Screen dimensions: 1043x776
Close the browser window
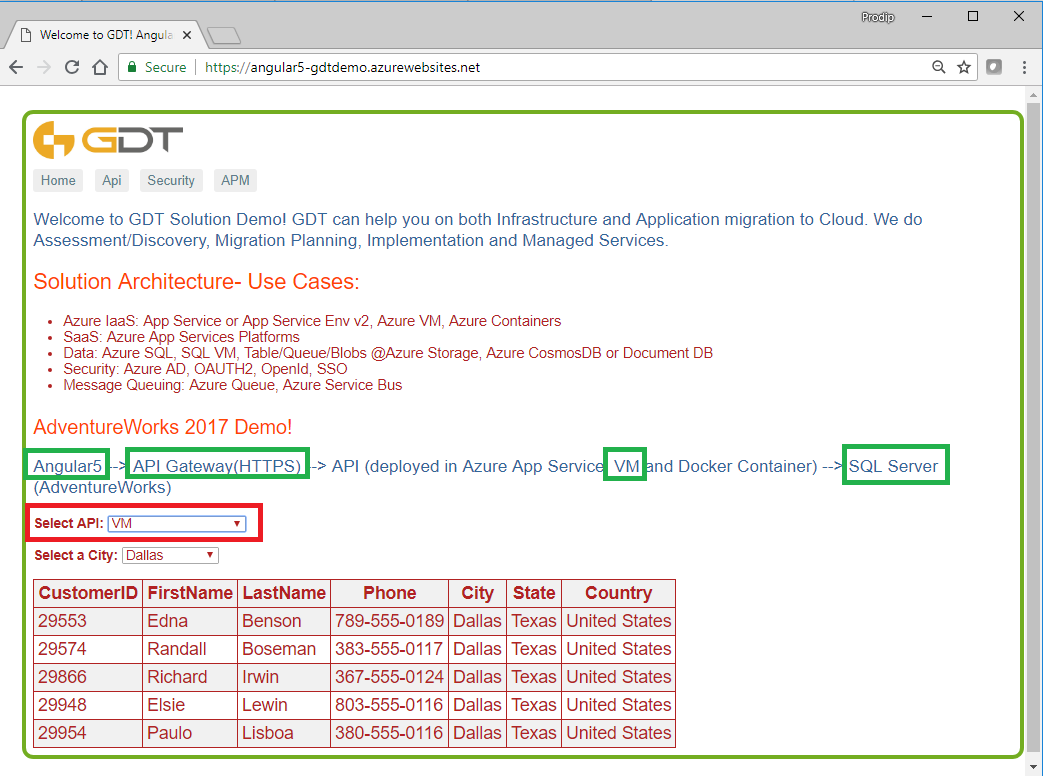[x=1018, y=17]
